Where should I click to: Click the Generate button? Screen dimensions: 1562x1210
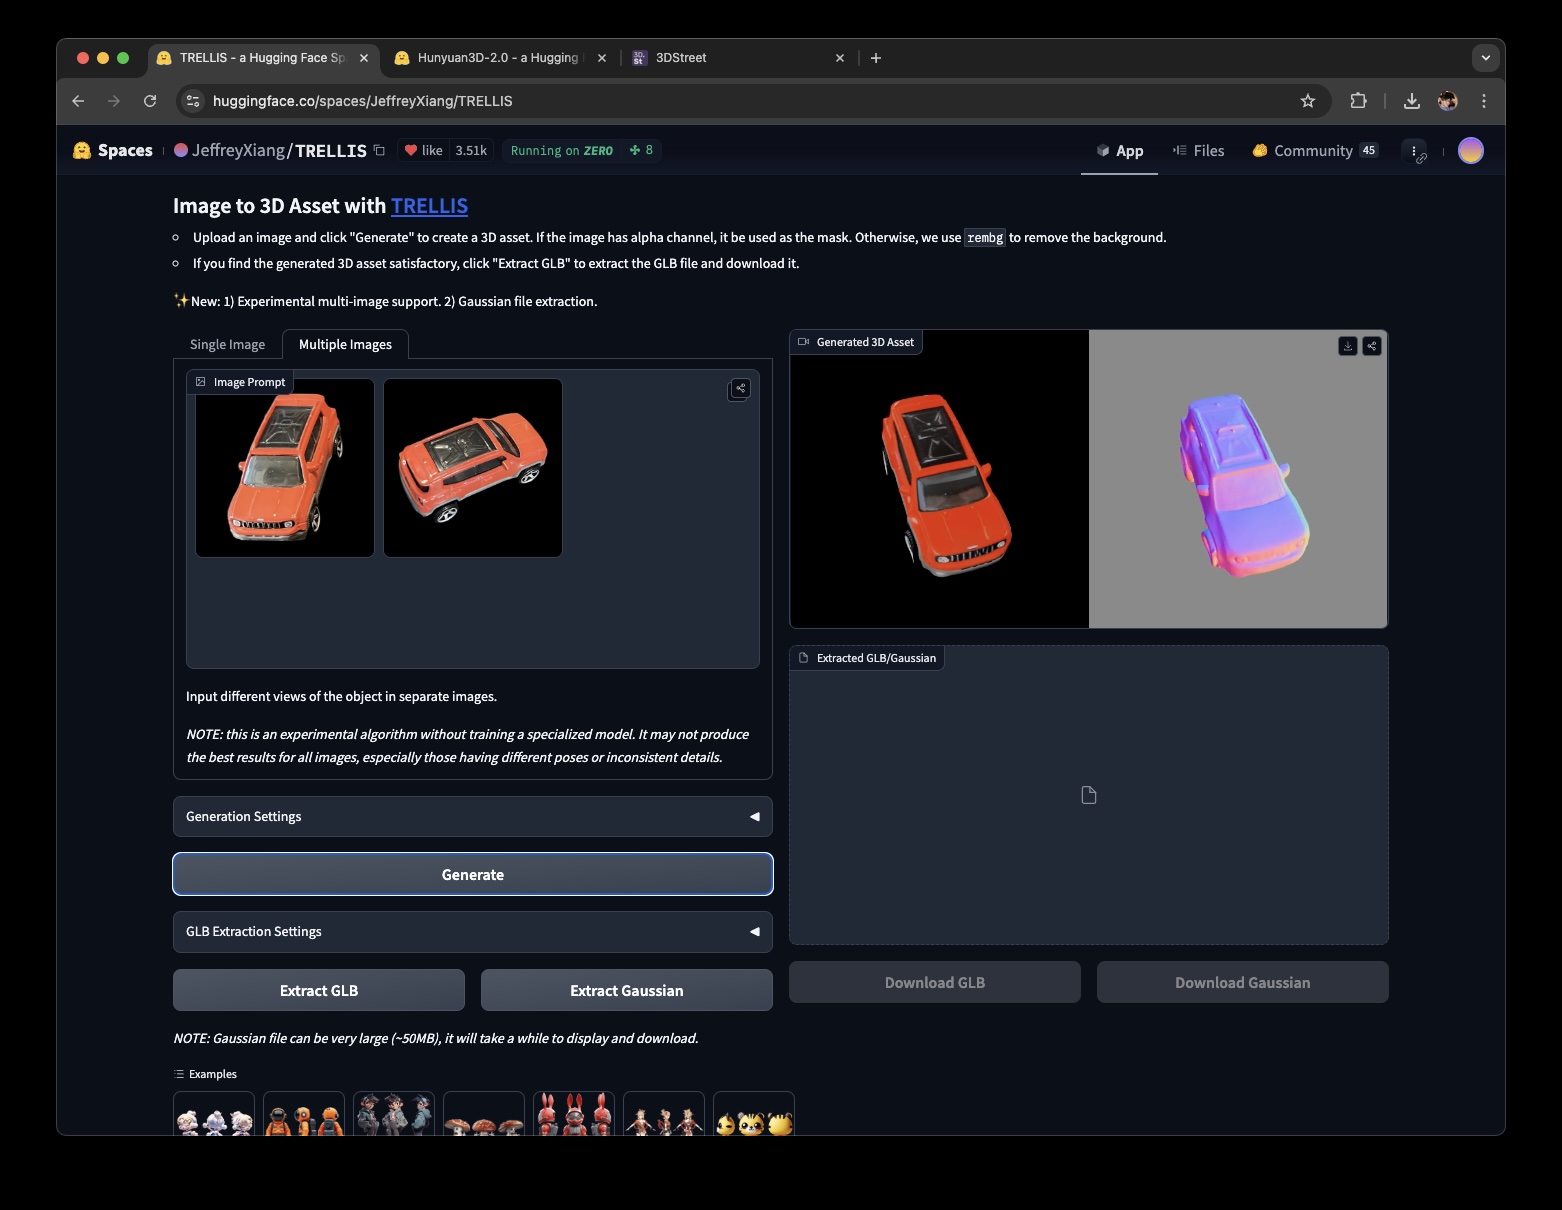[472, 874]
